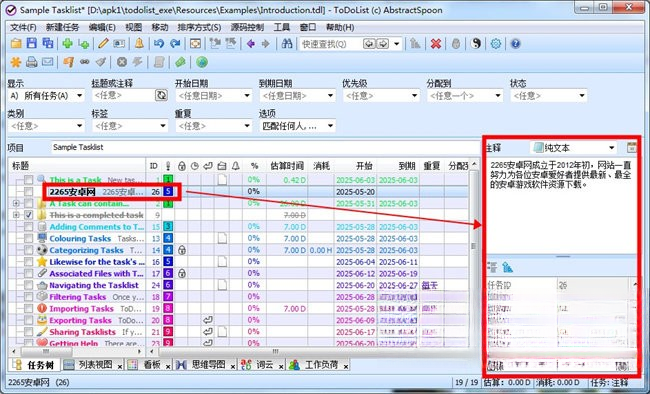Tick the 'Adding Comments to T...' checkbox
The height and width of the screenshot is (394, 650).
click(29, 227)
